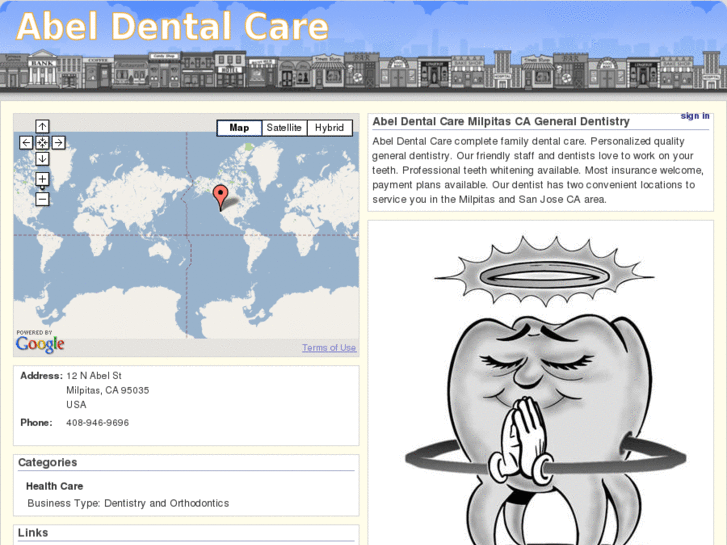The height and width of the screenshot is (545, 727).
Task: Click the Abel Dental Care header title
Action: point(172,27)
